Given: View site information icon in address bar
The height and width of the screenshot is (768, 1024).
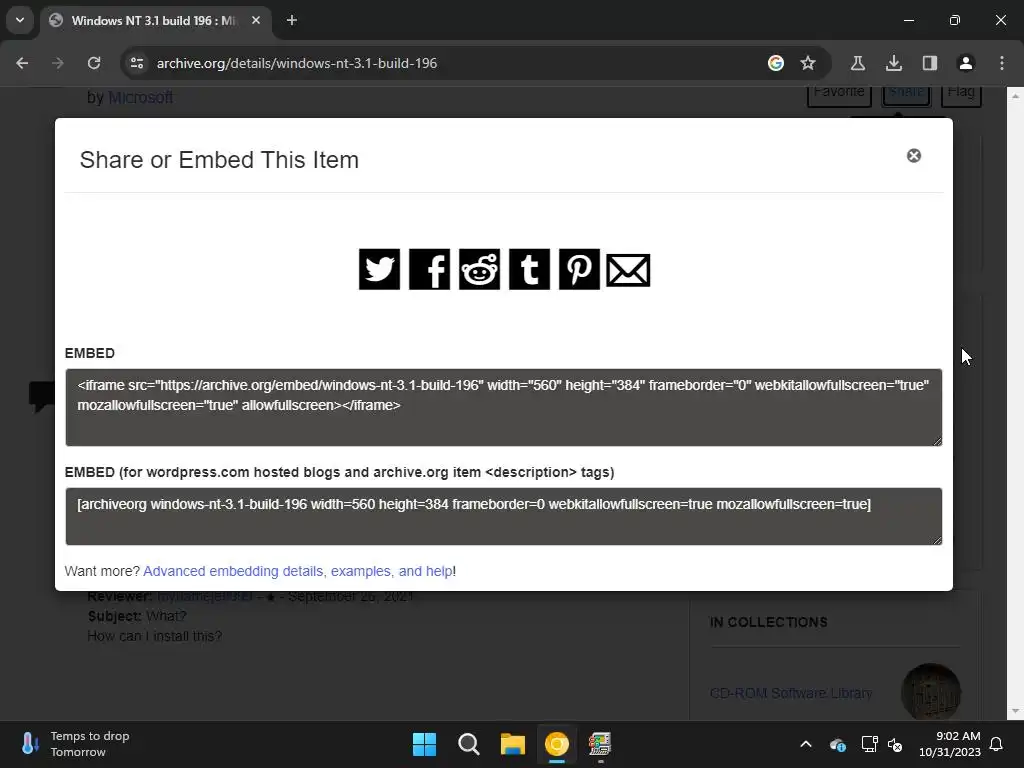Looking at the screenshot, I should pos(137,63).
